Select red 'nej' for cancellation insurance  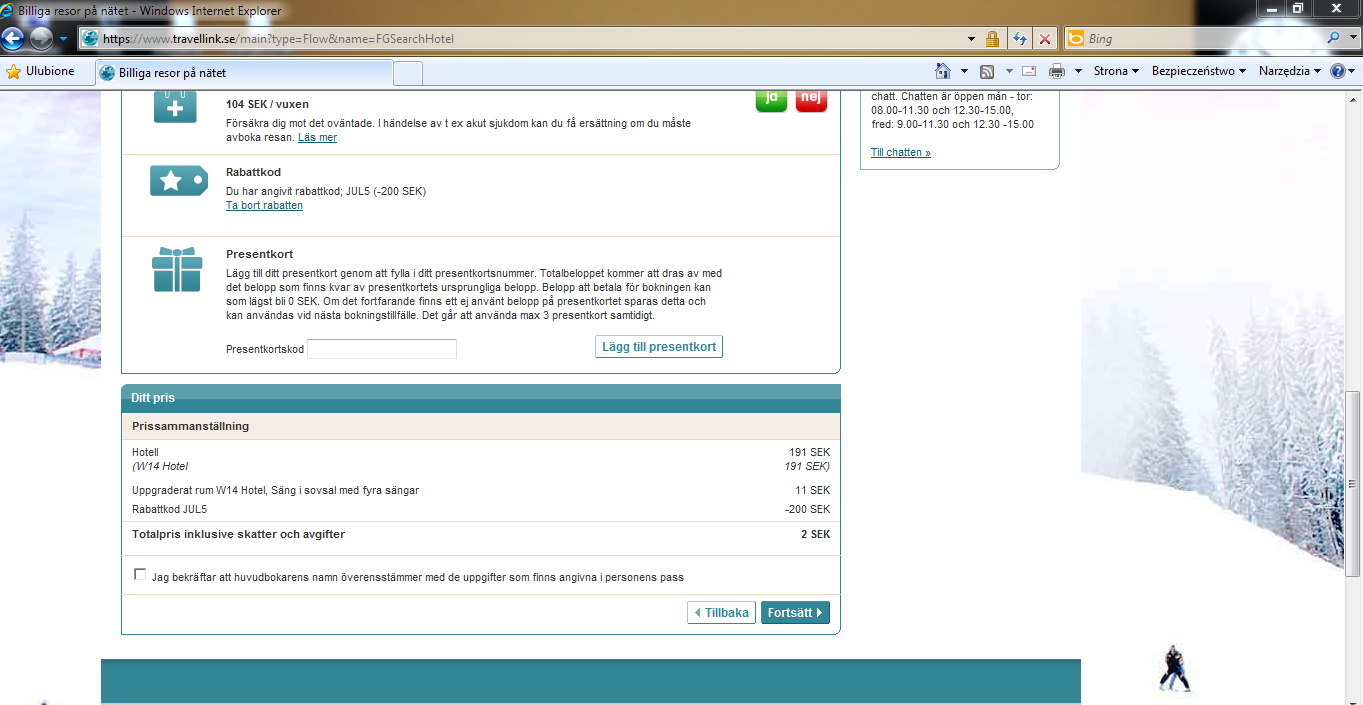point(811,99)
